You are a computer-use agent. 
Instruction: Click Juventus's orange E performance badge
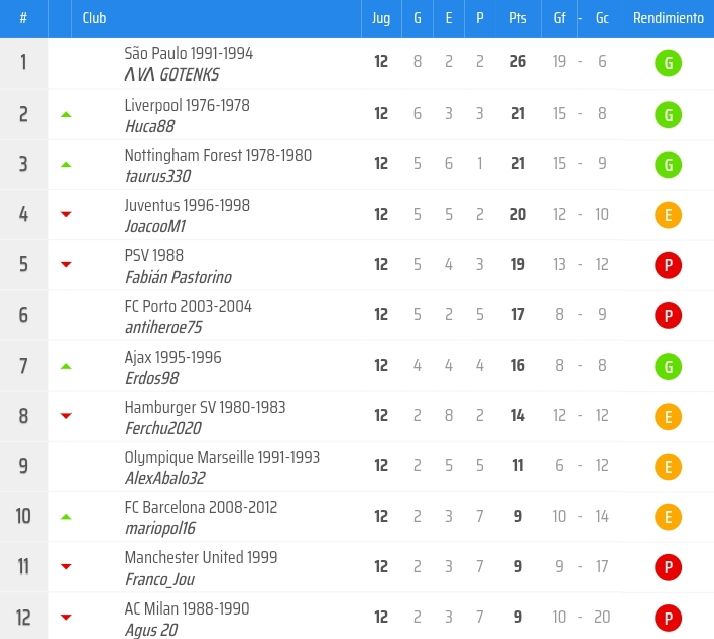[x=667, y=215]
